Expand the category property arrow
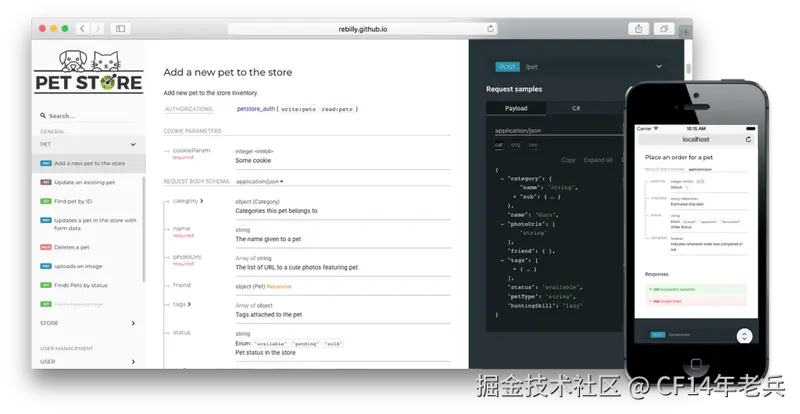800x414 pixels. 202,201
